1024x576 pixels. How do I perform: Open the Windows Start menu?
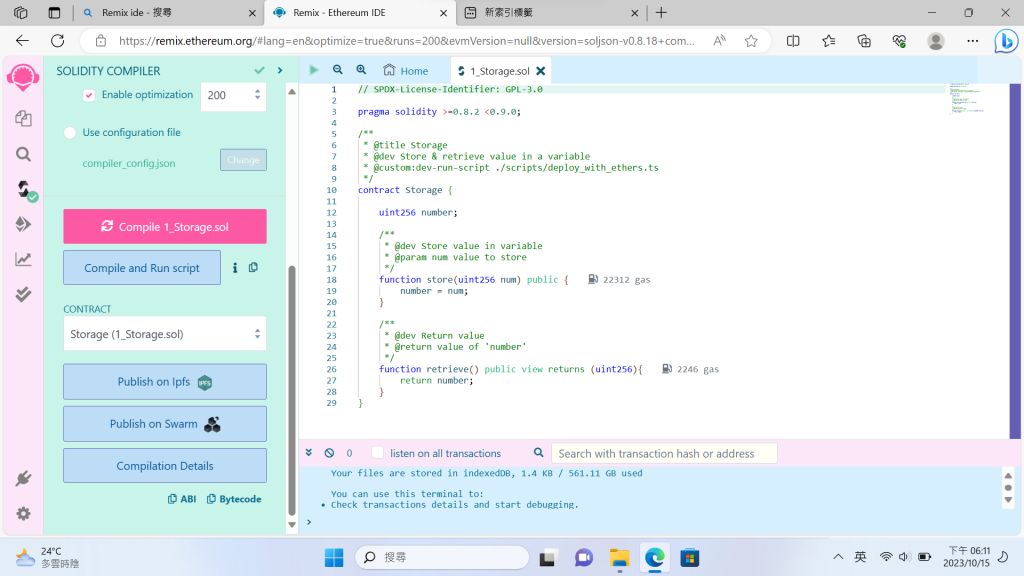tap(334, 558)
